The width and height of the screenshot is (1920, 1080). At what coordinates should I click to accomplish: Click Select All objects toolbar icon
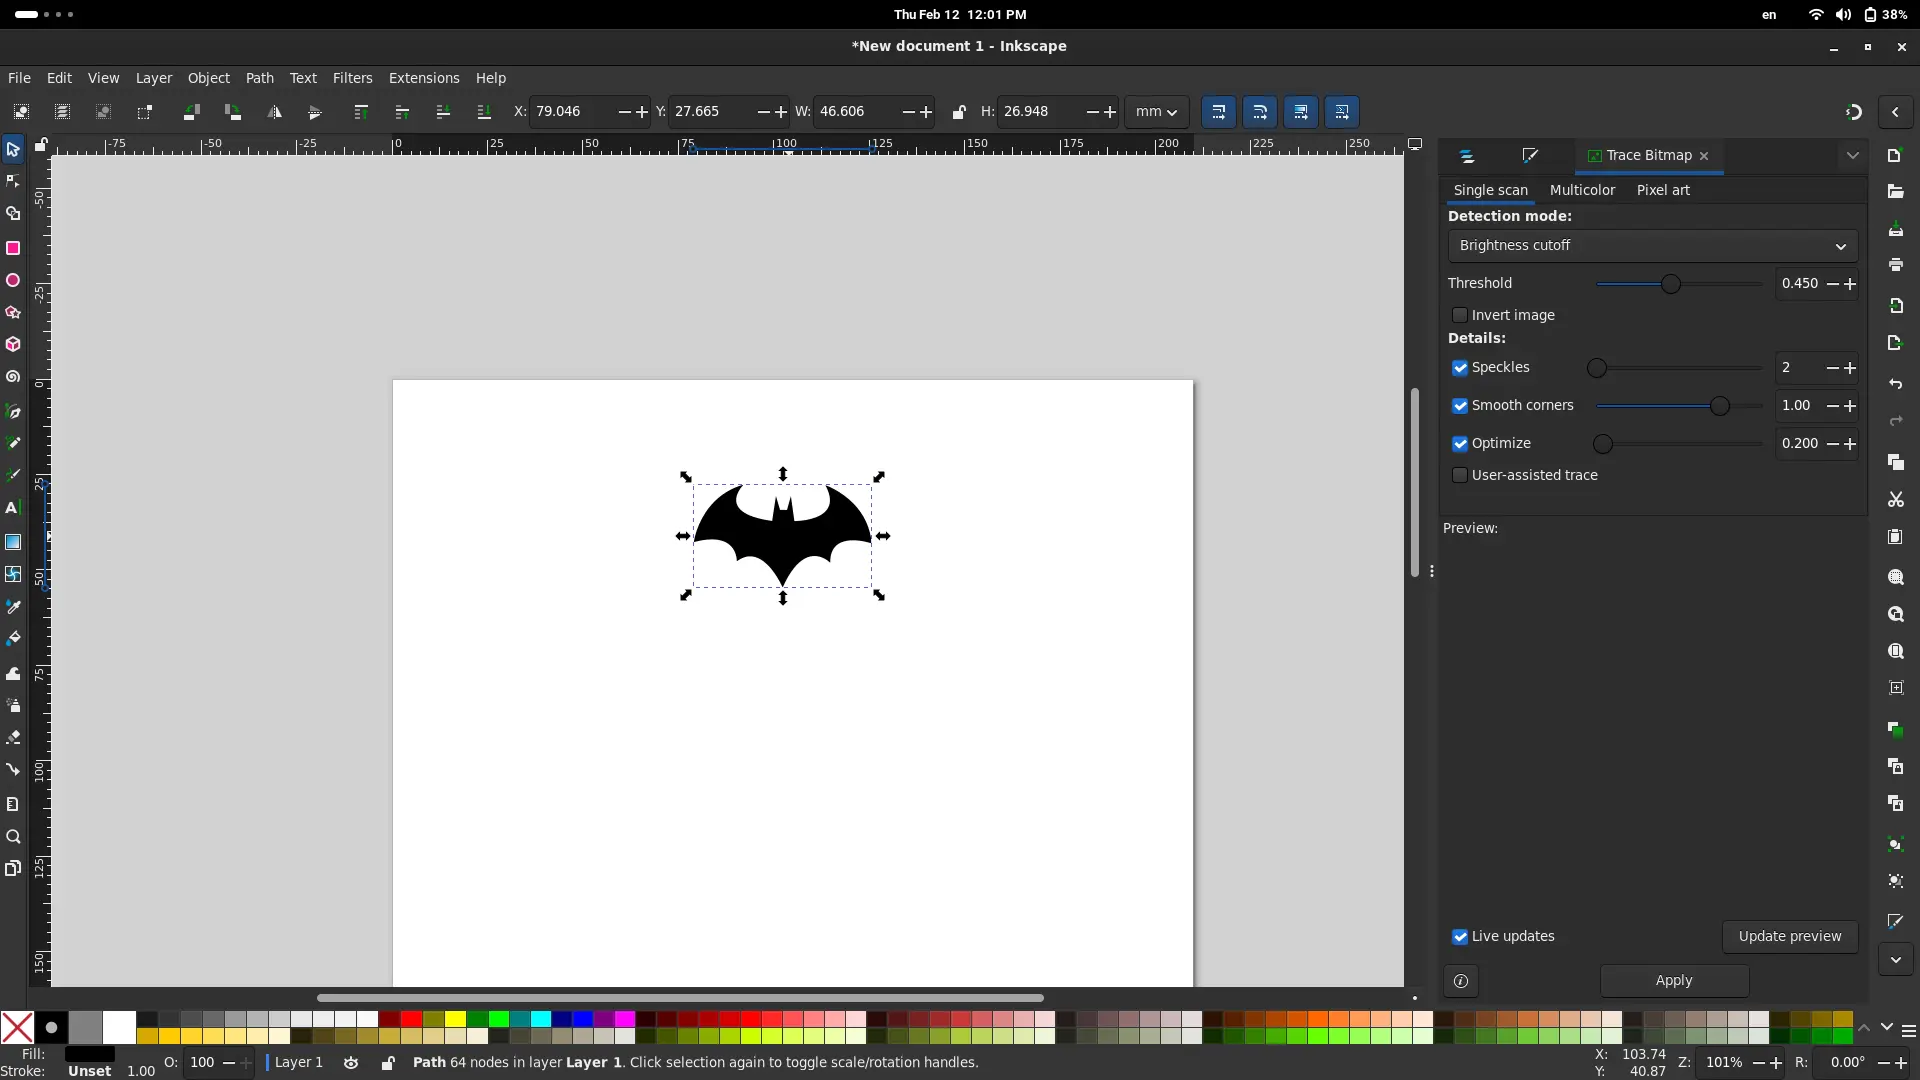pyautogui.click(x=21, y=112)
